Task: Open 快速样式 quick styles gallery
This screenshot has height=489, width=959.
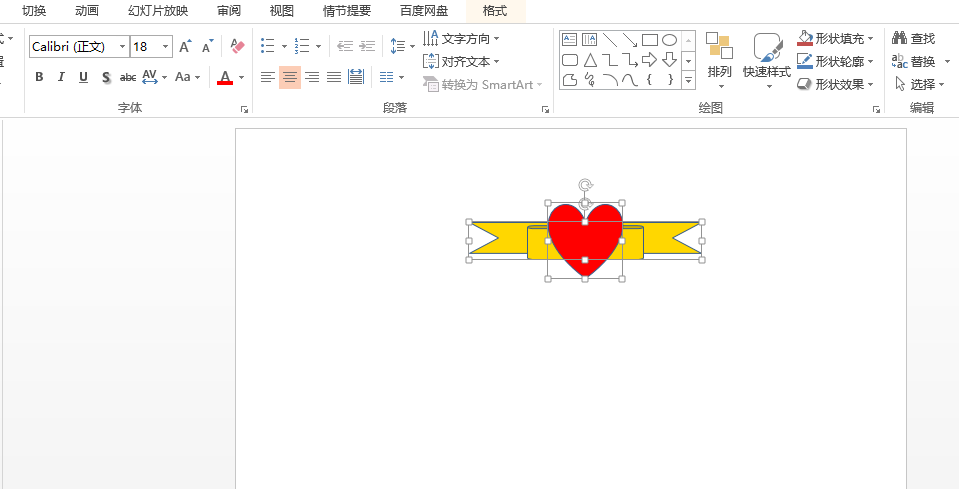Action: 767,61
